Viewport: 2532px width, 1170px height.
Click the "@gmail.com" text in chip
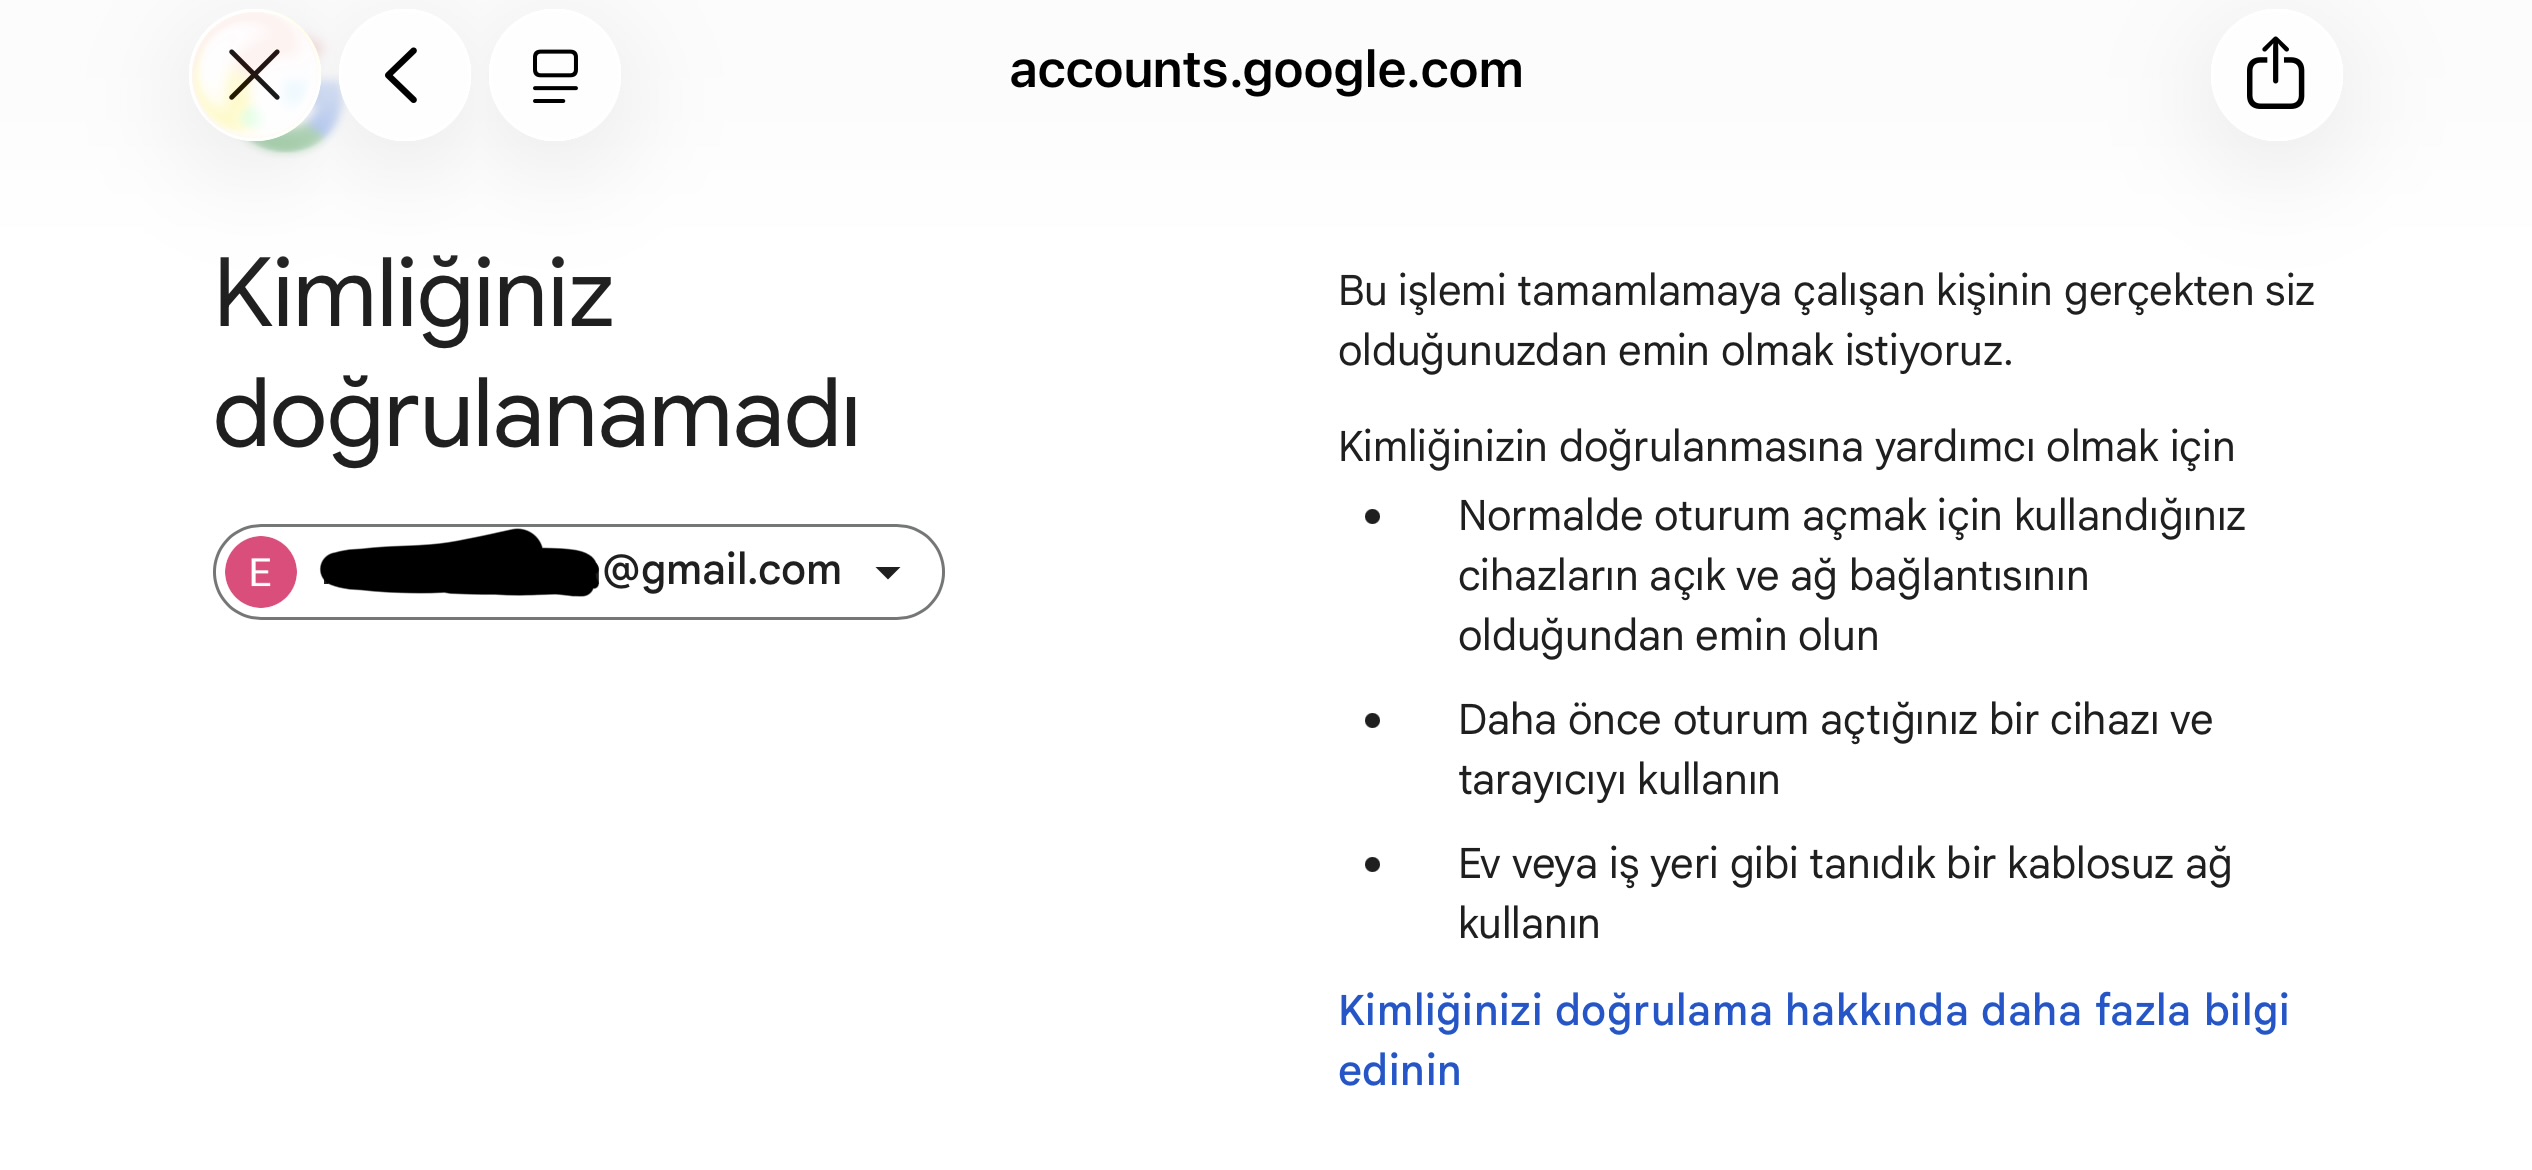coord(722,570)
